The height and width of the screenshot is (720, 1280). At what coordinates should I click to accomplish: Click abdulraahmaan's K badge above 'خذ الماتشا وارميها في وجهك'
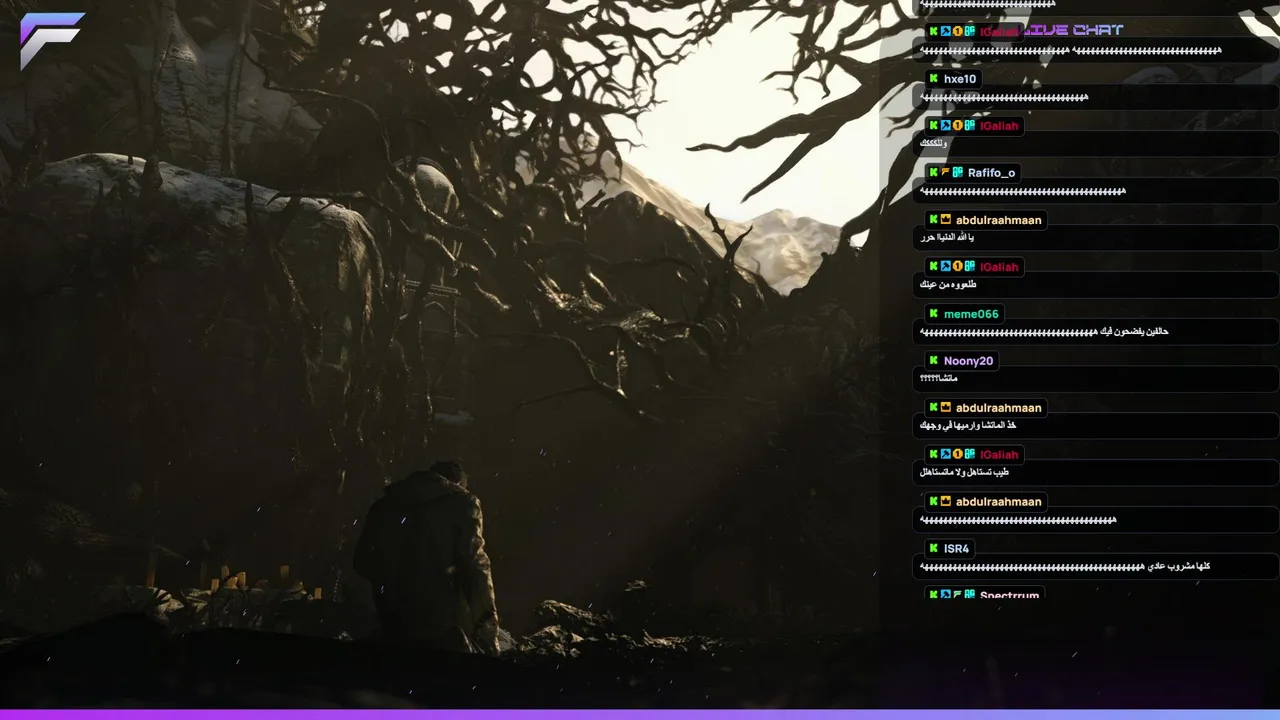pos(934,408)
